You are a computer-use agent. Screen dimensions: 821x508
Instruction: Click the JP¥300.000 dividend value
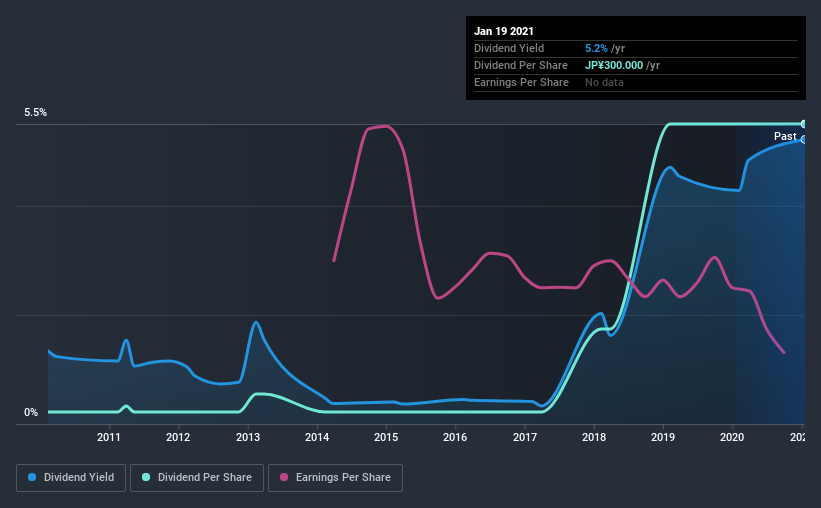tap(614, 65)
